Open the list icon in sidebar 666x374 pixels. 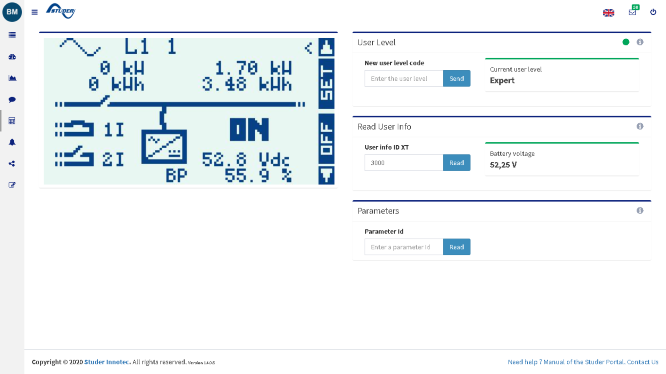12,35
